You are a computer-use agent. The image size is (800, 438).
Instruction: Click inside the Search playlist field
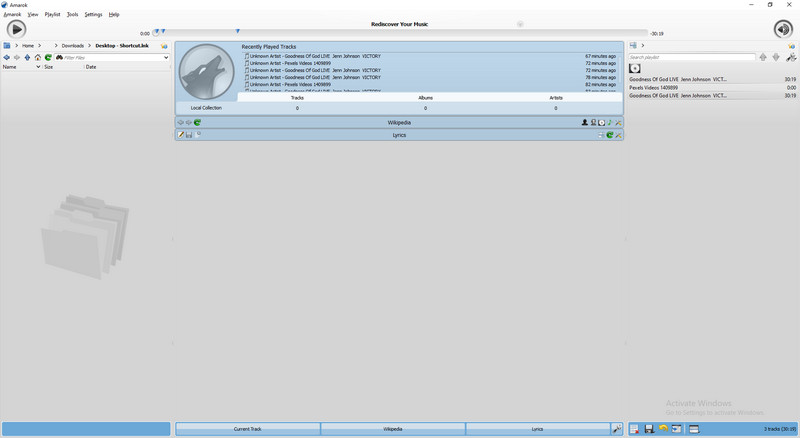pos(692,57)
